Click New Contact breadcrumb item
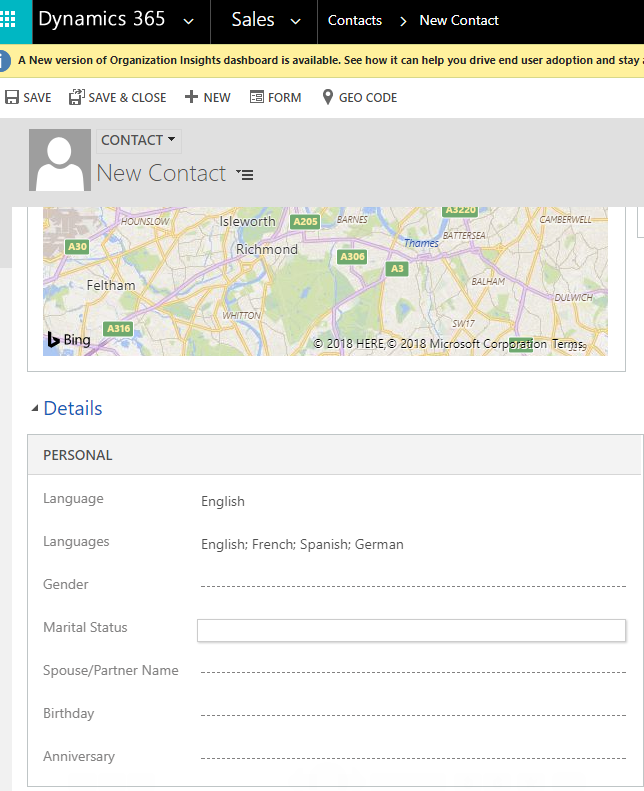 tap(459, 21)
